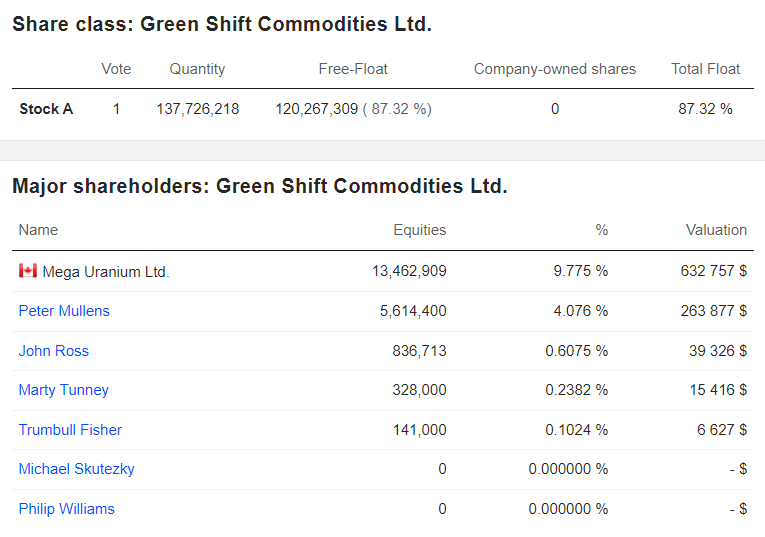
Task: Open Philip Williams profile link
Action: tap(66, 509)
